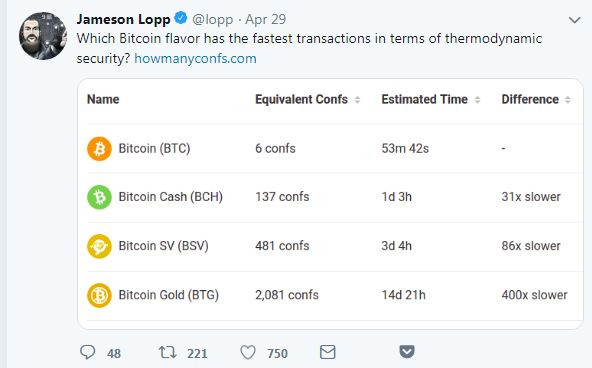
Task: Retweet this tweet via retweet icon
Action: coord(168,352)
